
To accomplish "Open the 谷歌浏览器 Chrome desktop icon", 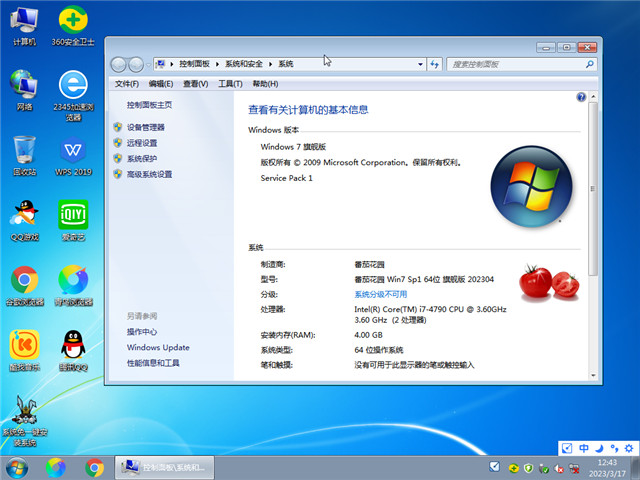I will click(24, 285).
